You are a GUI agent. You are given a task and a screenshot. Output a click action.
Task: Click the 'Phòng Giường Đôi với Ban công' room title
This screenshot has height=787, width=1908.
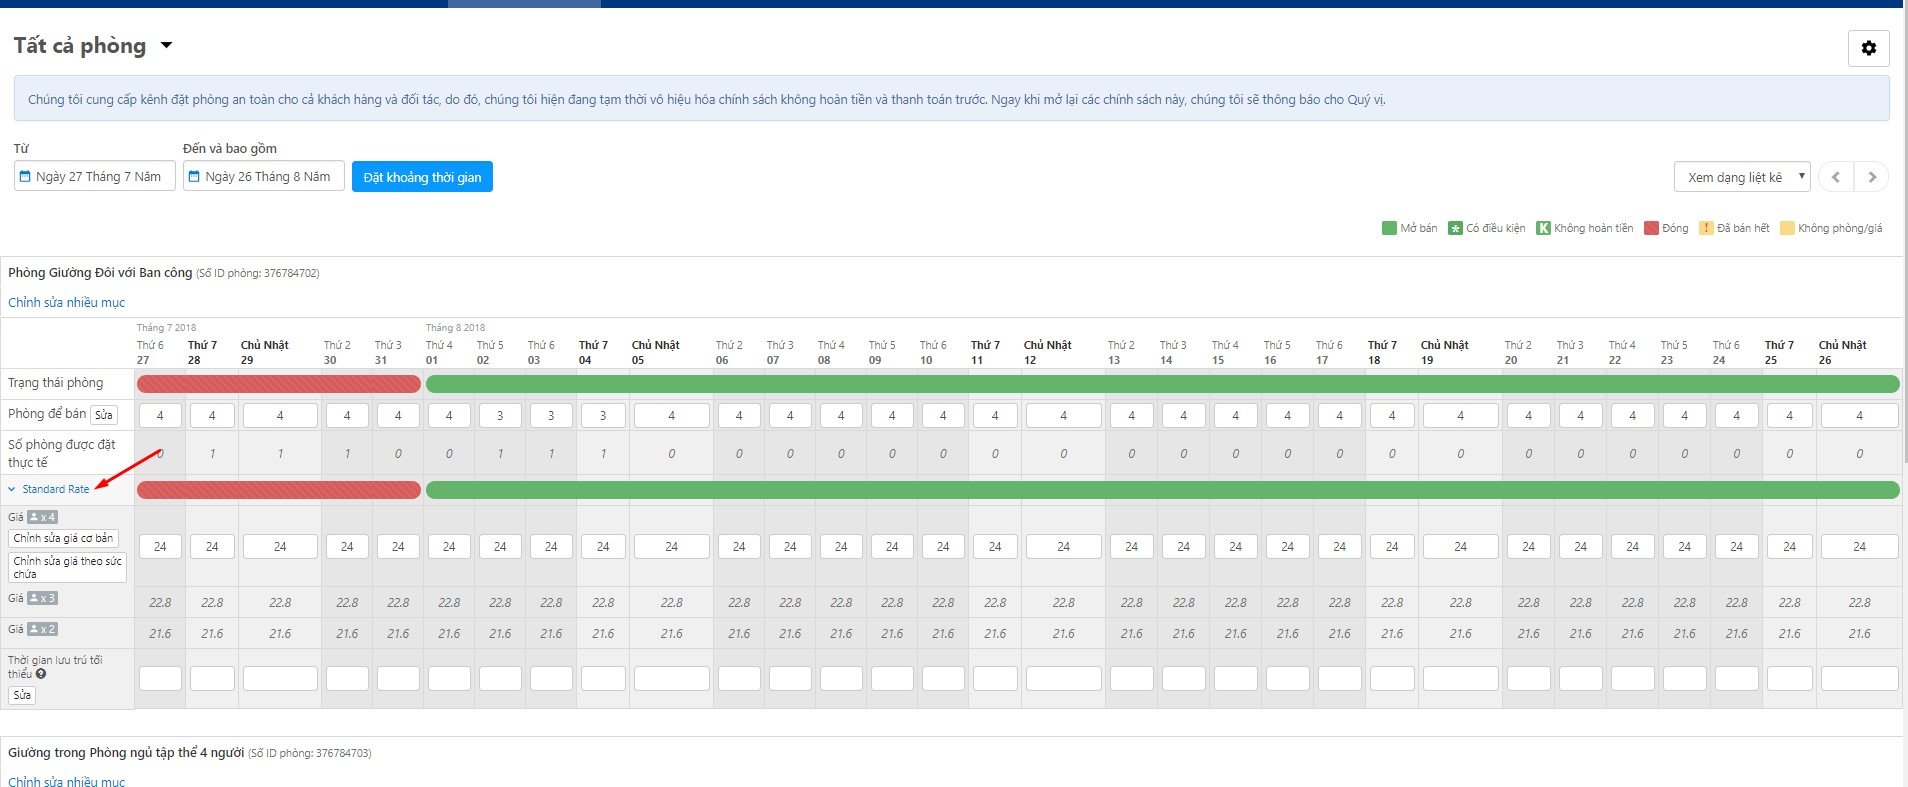click(100, 272)
